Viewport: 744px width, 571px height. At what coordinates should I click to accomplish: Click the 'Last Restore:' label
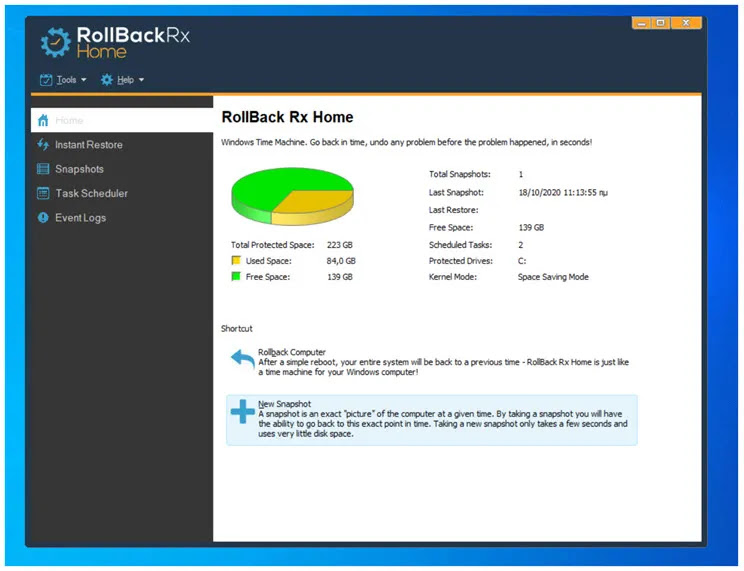(x=454, y=210)
